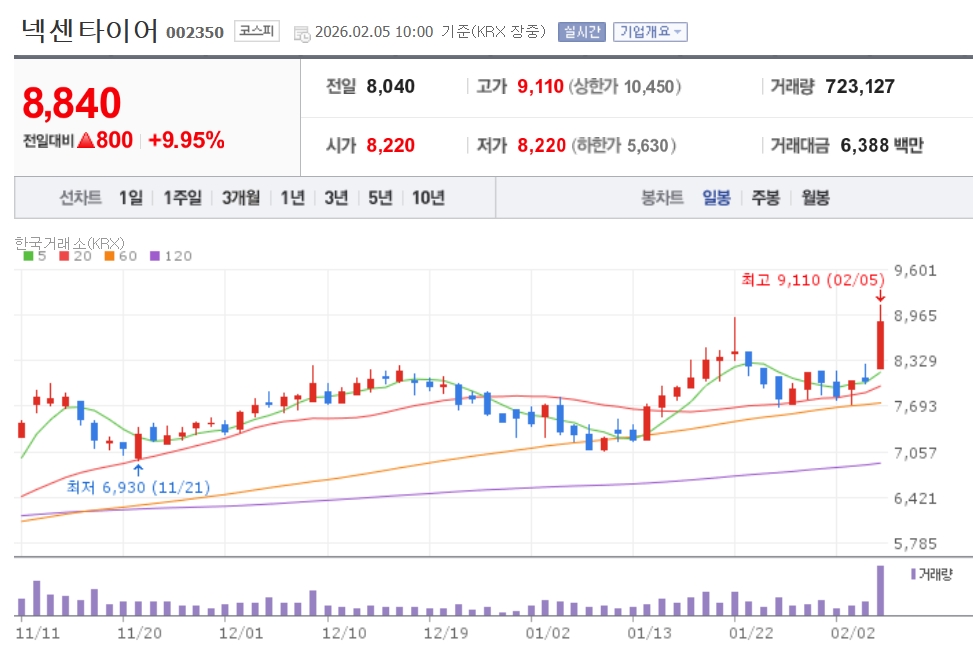Select the 1년 chart period
The height and width of the screenshot is (655, 973).
tap(292, 198)
